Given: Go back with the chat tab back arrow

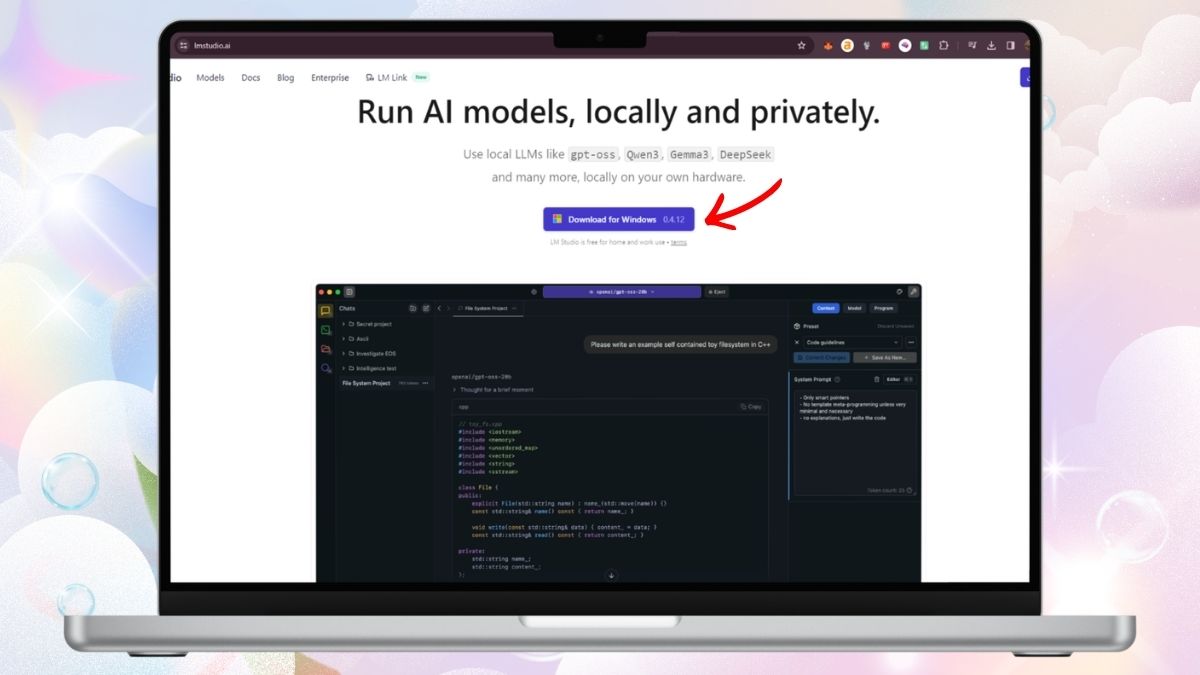Looking at the screenshot, I should [439, 308].
